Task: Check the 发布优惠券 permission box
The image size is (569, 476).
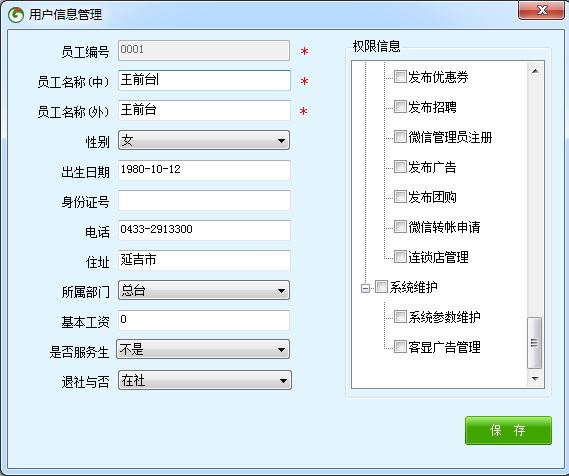Action: (x=400, y=77)
